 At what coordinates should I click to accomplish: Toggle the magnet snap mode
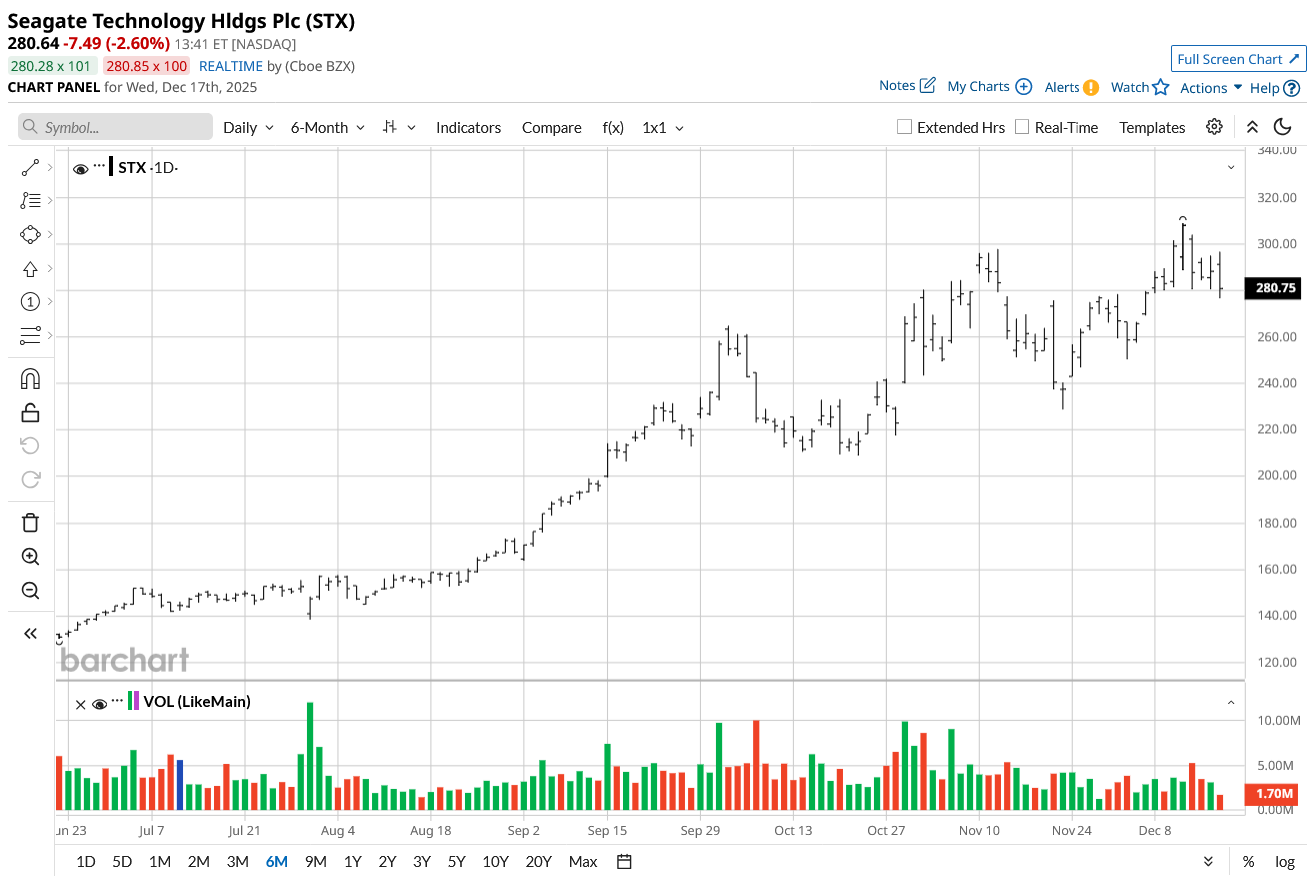point(30,379)
